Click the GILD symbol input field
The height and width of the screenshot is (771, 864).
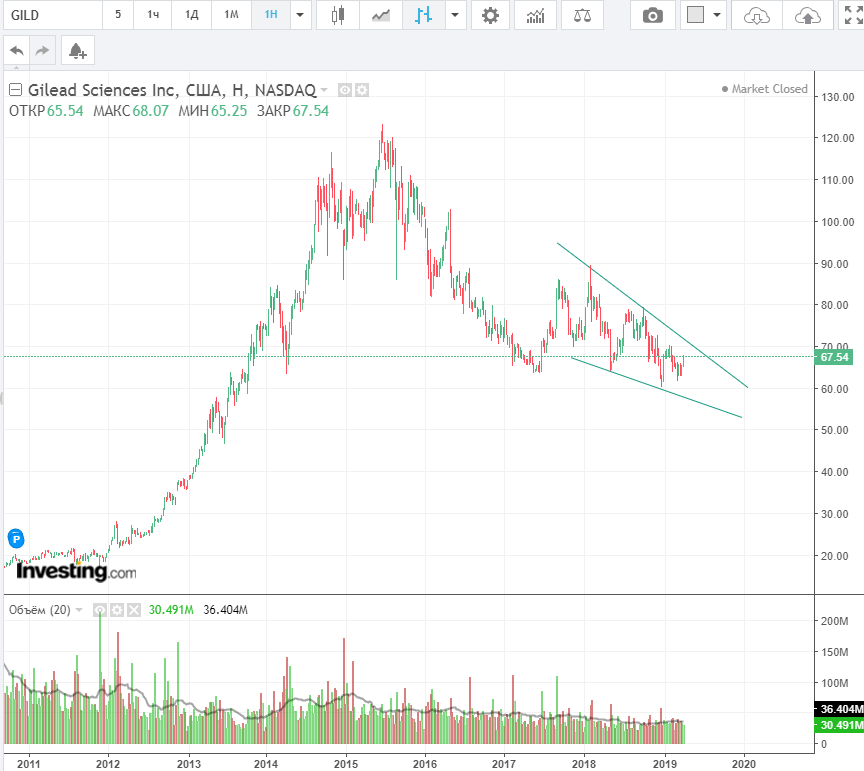(50, 15)
